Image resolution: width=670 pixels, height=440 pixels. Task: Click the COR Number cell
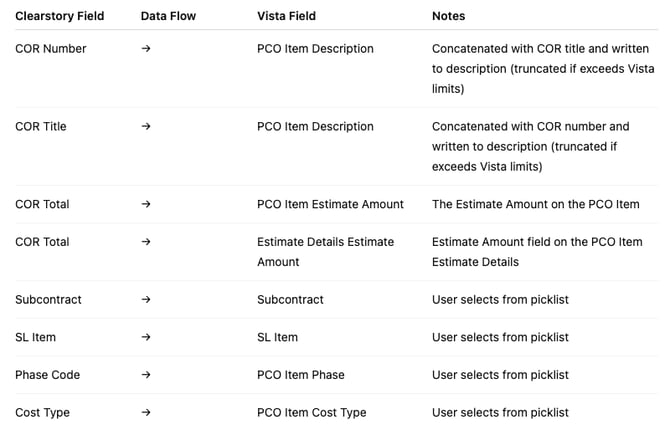(50, 49)
